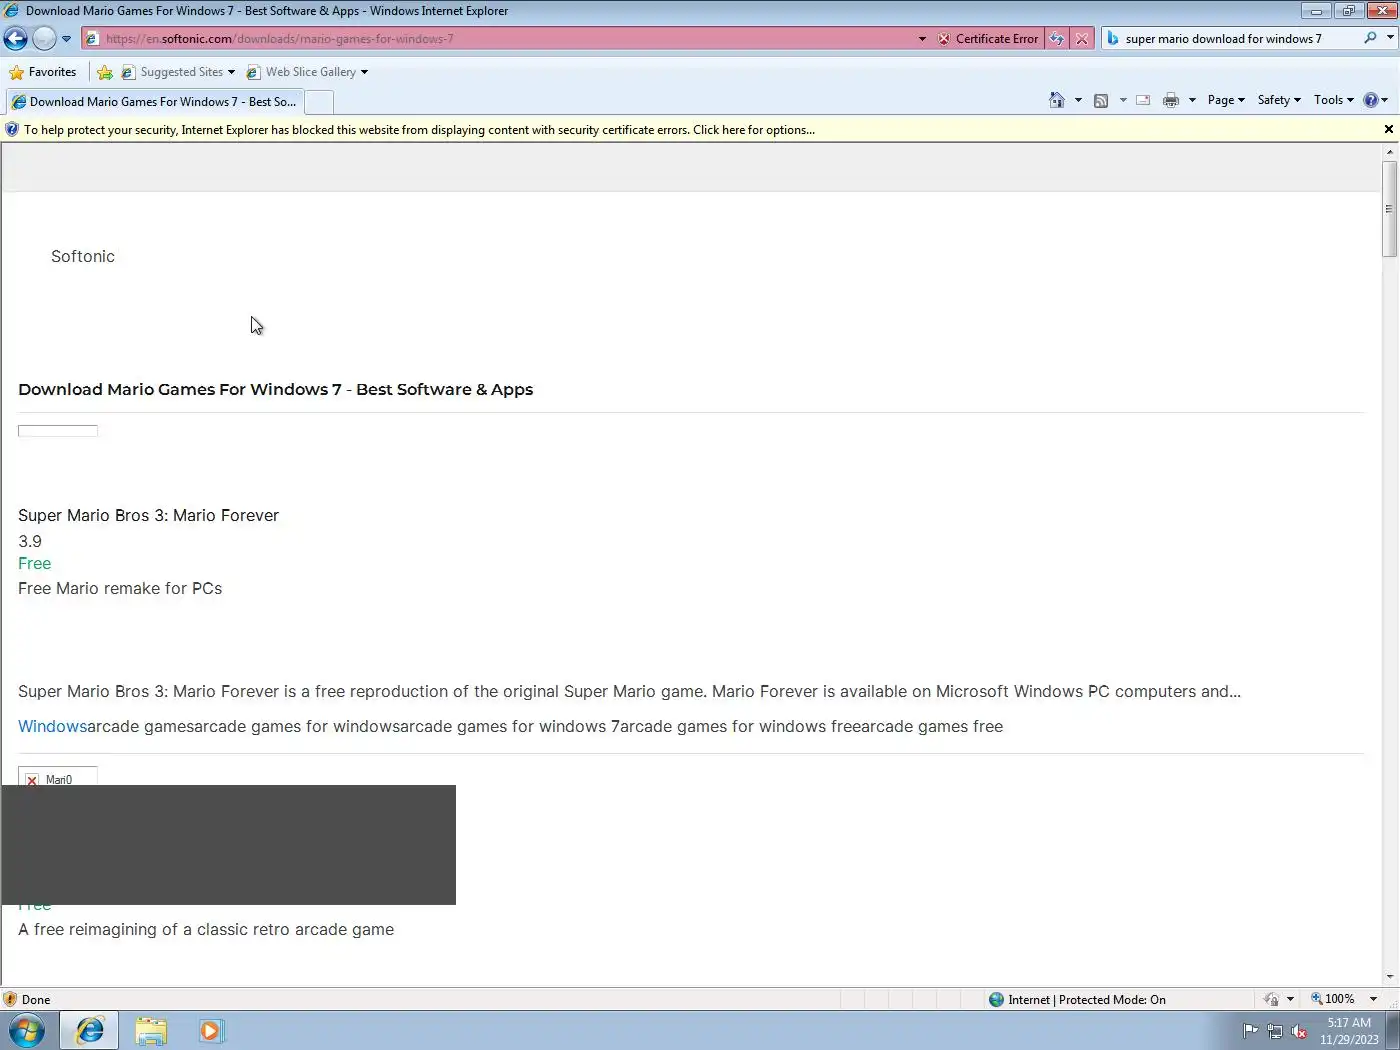The image size is (1400, 1050).
Task: Click the RSS feeds icon
Action: 1101,100
